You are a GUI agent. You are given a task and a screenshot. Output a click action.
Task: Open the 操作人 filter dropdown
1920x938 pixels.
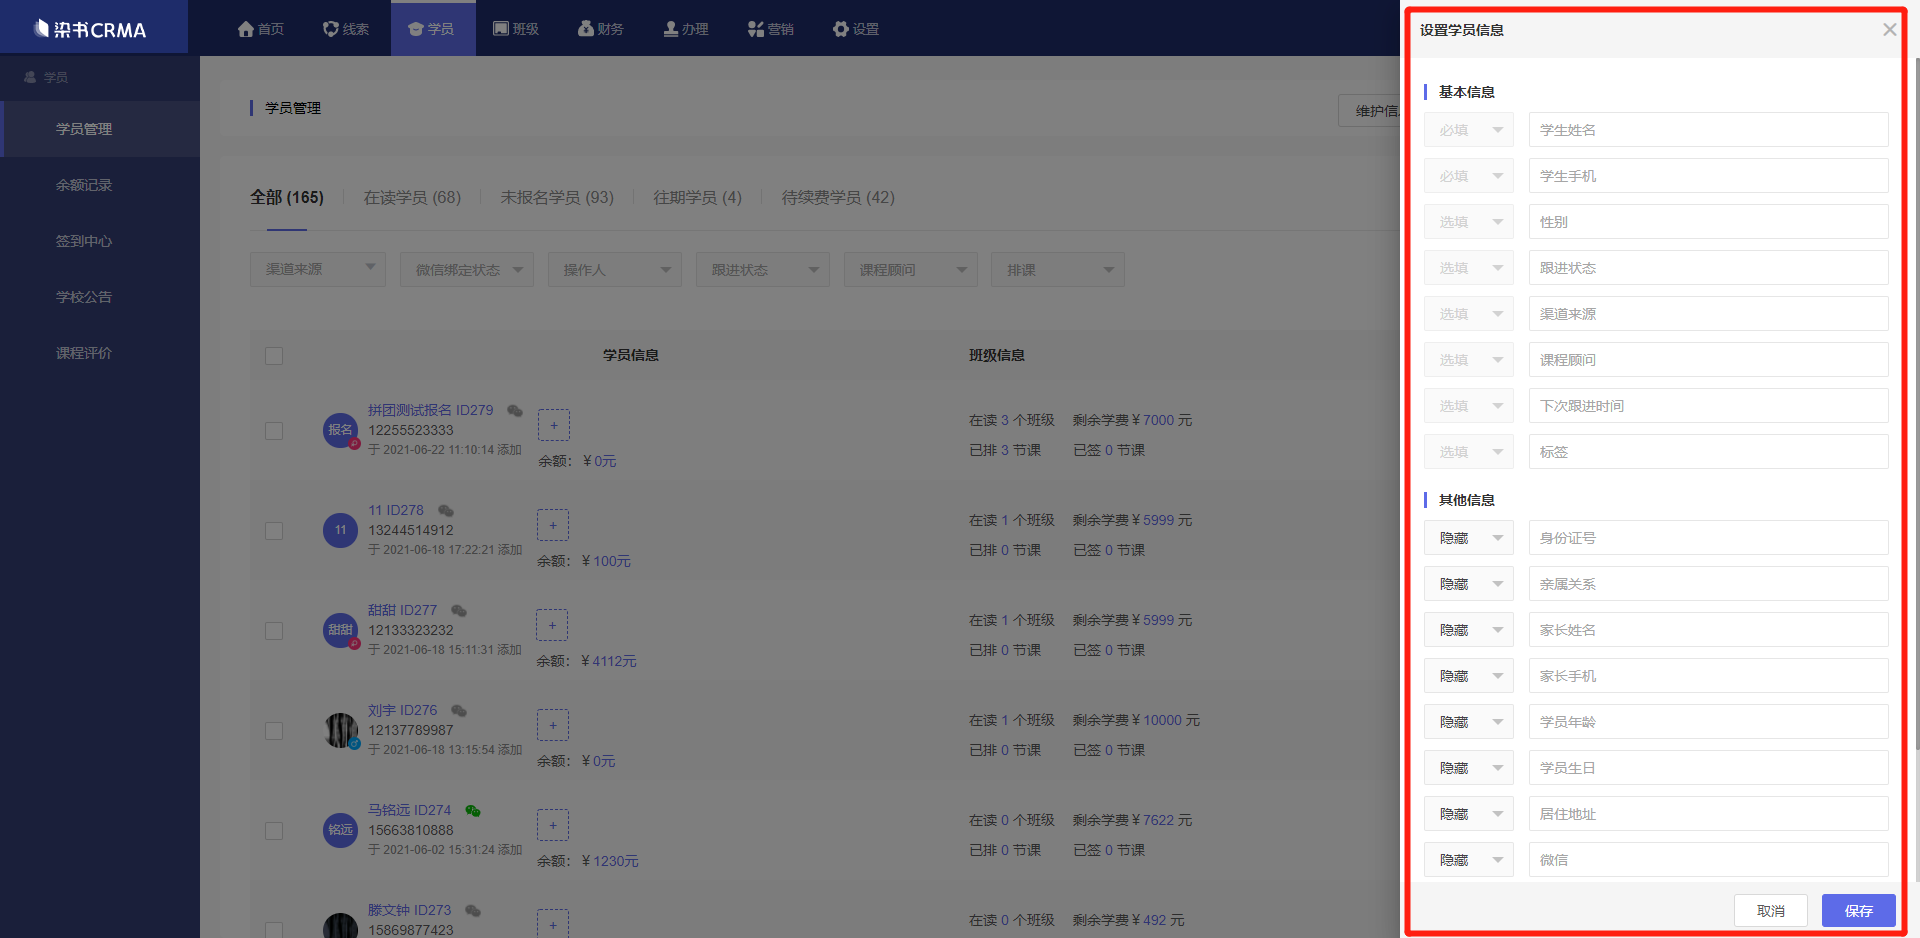tap(615, 269)
